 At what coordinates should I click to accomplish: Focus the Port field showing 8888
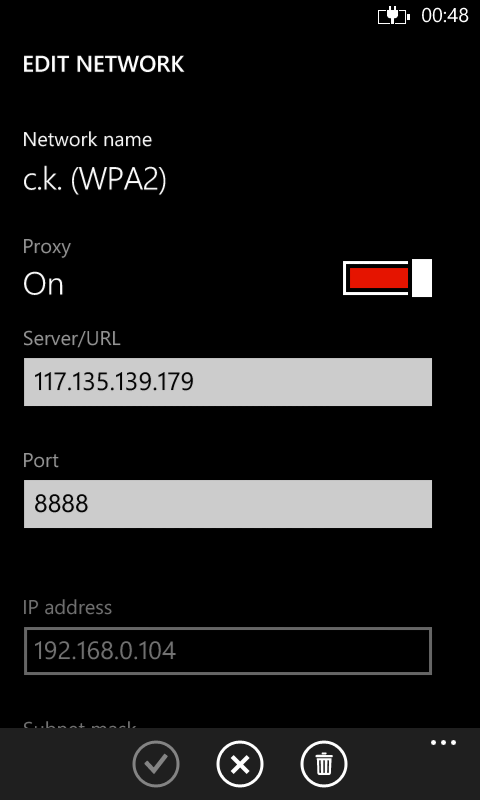(228, 504)
